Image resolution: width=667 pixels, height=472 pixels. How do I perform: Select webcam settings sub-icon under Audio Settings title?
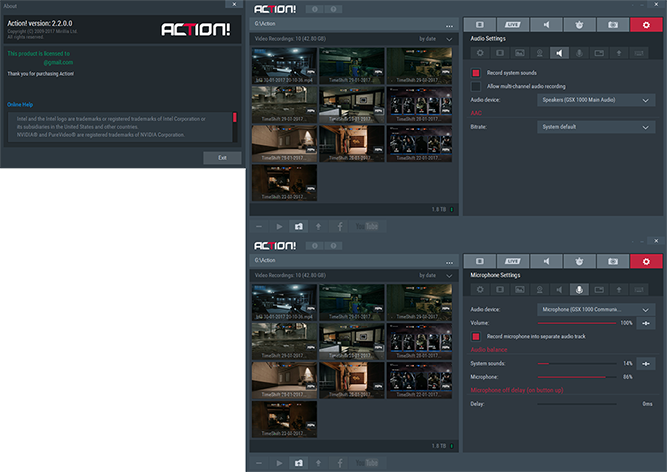(539, 53)
